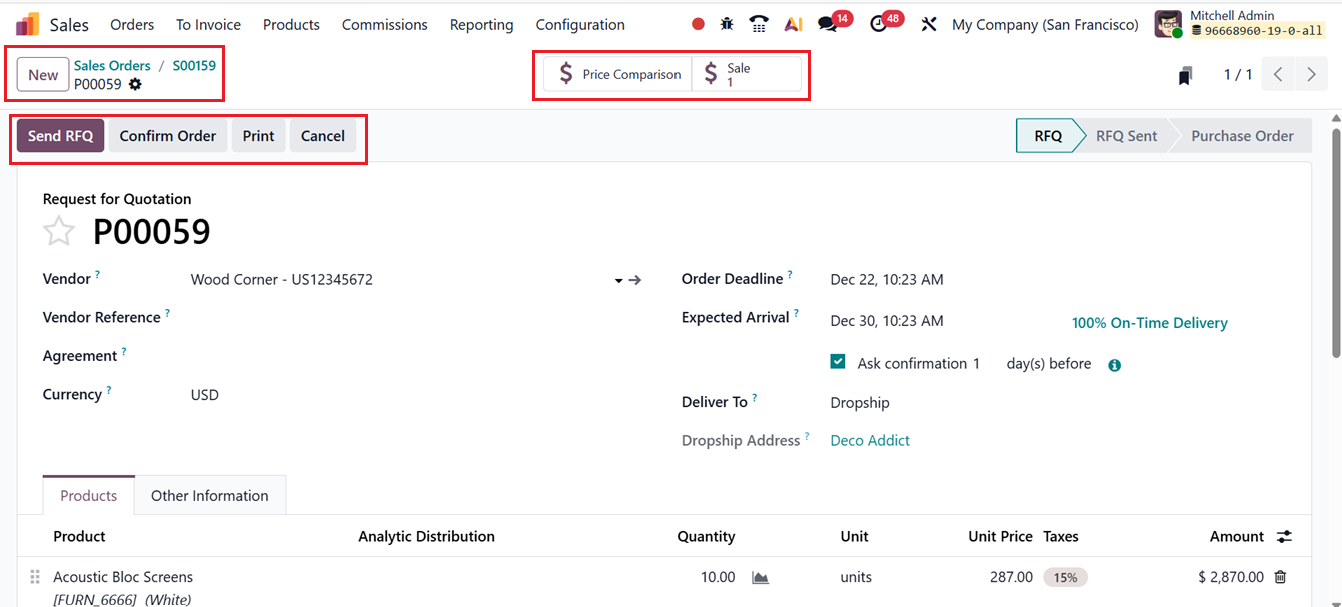The height and width of the screenshot is (607, 1342).
Task: Open the debug bug icon menu
Action: click(727, 24)
